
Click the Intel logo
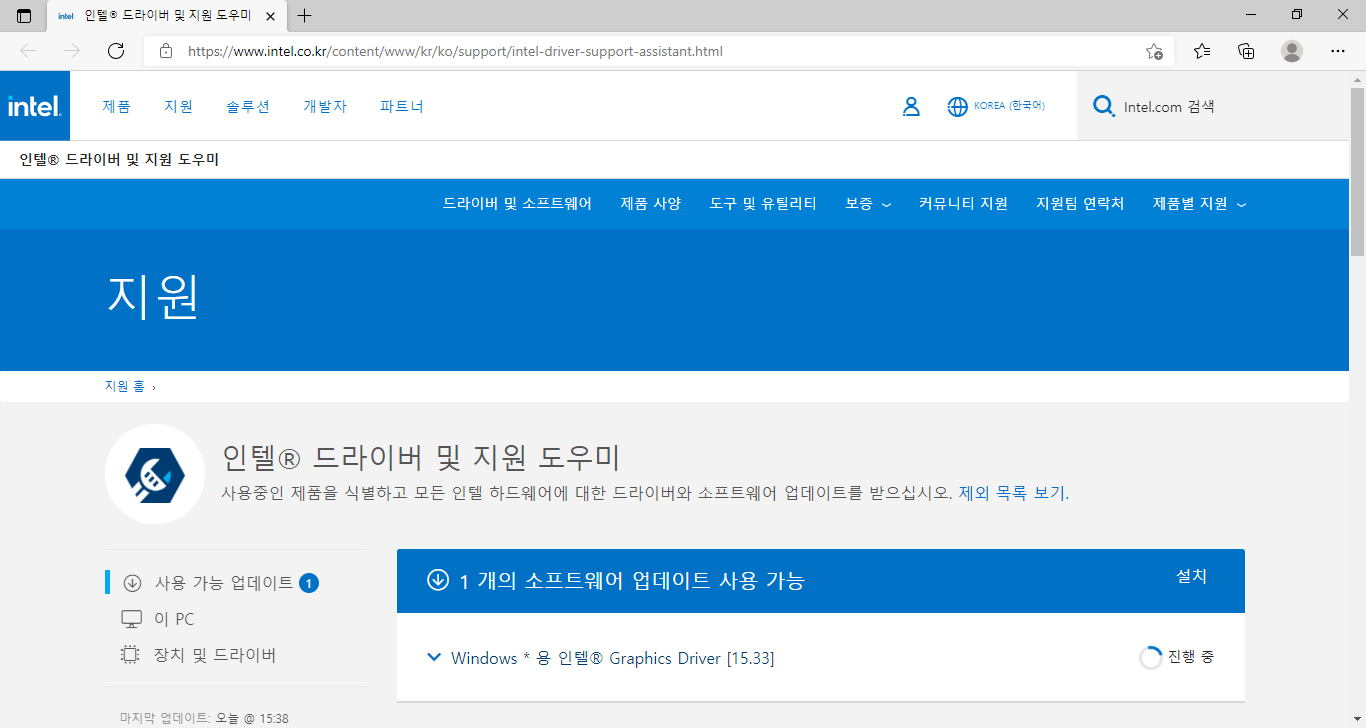tap(35, 106)
